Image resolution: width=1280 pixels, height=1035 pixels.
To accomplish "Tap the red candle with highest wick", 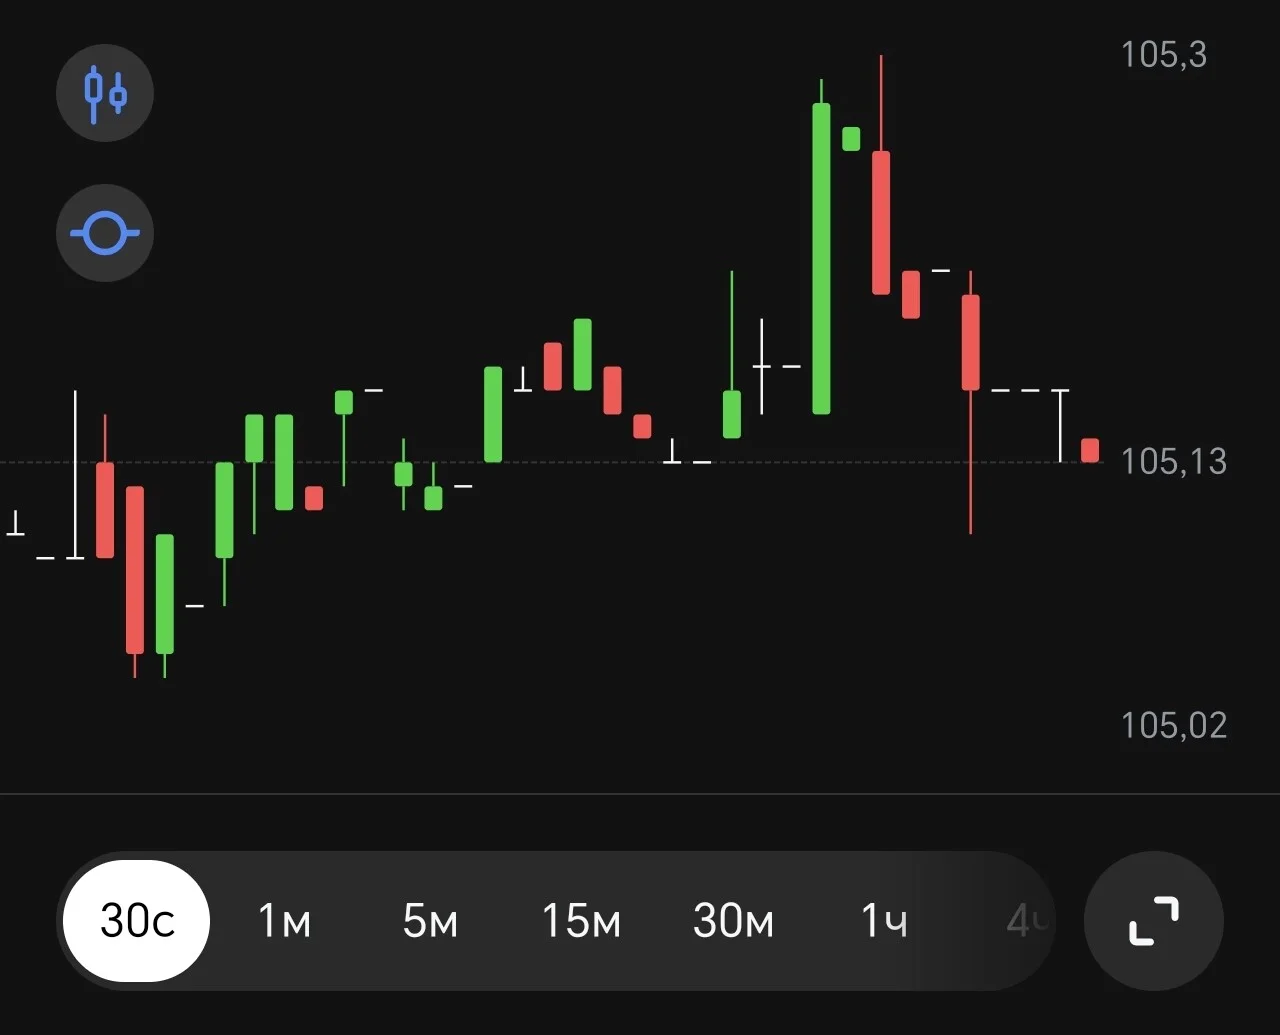I will 881,222.
